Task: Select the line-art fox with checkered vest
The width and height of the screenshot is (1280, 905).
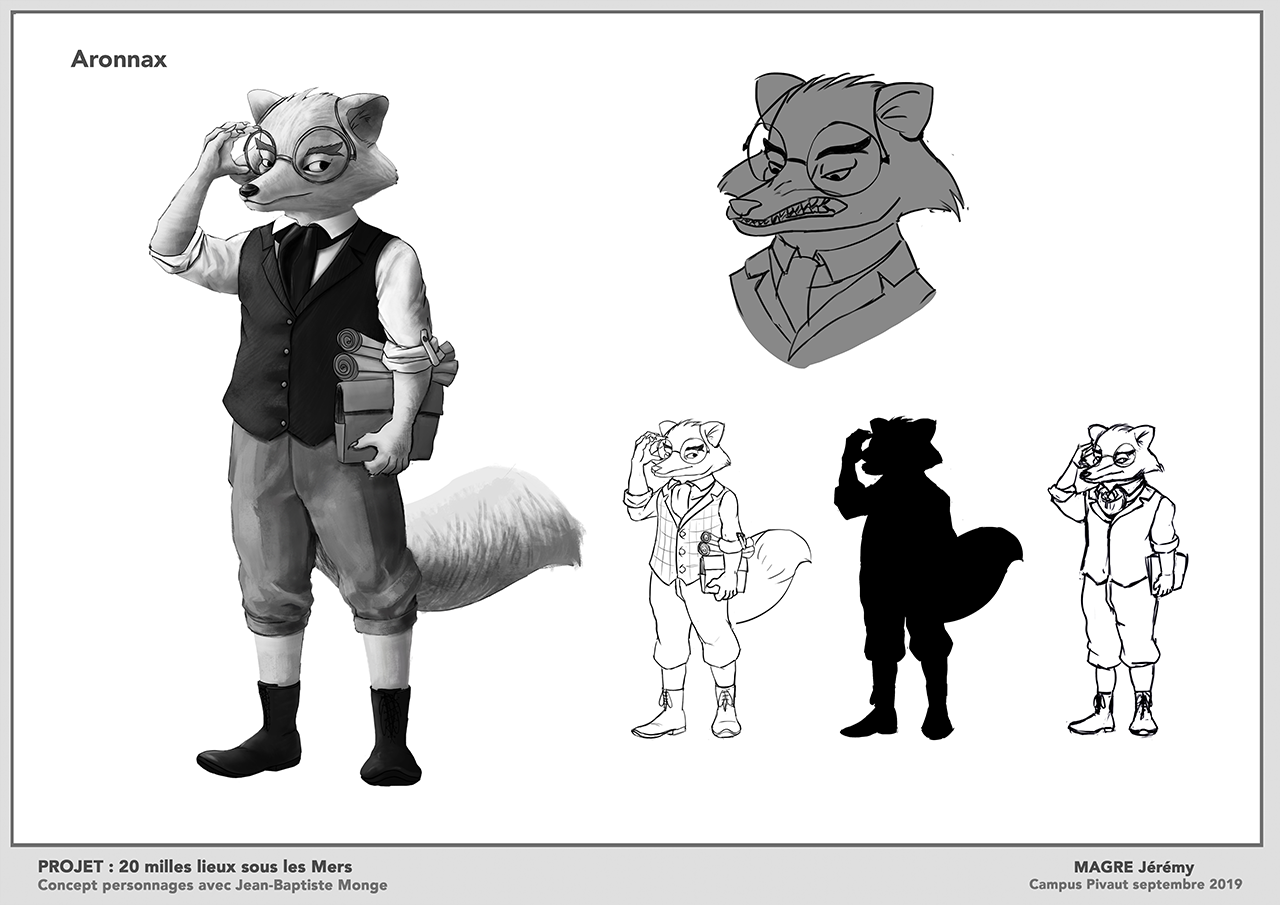Action: coord(717,579)
